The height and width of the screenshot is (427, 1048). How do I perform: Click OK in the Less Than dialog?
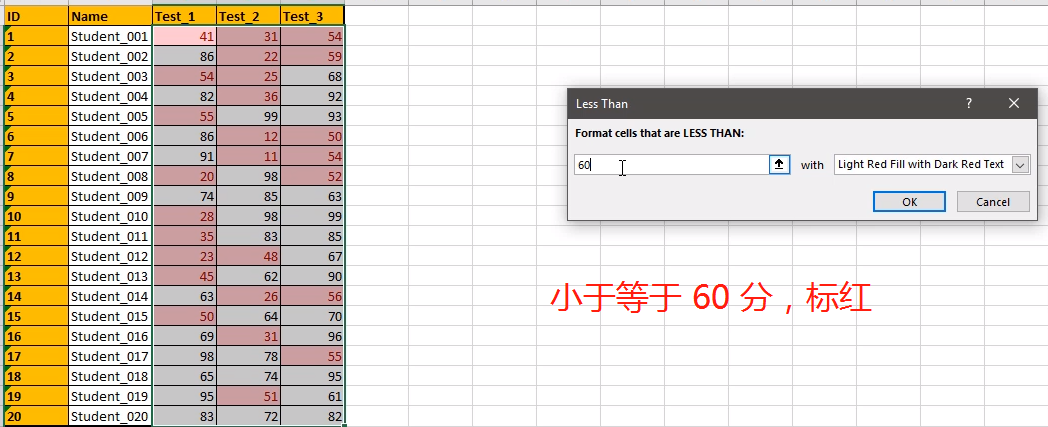(x=909, y=202)
